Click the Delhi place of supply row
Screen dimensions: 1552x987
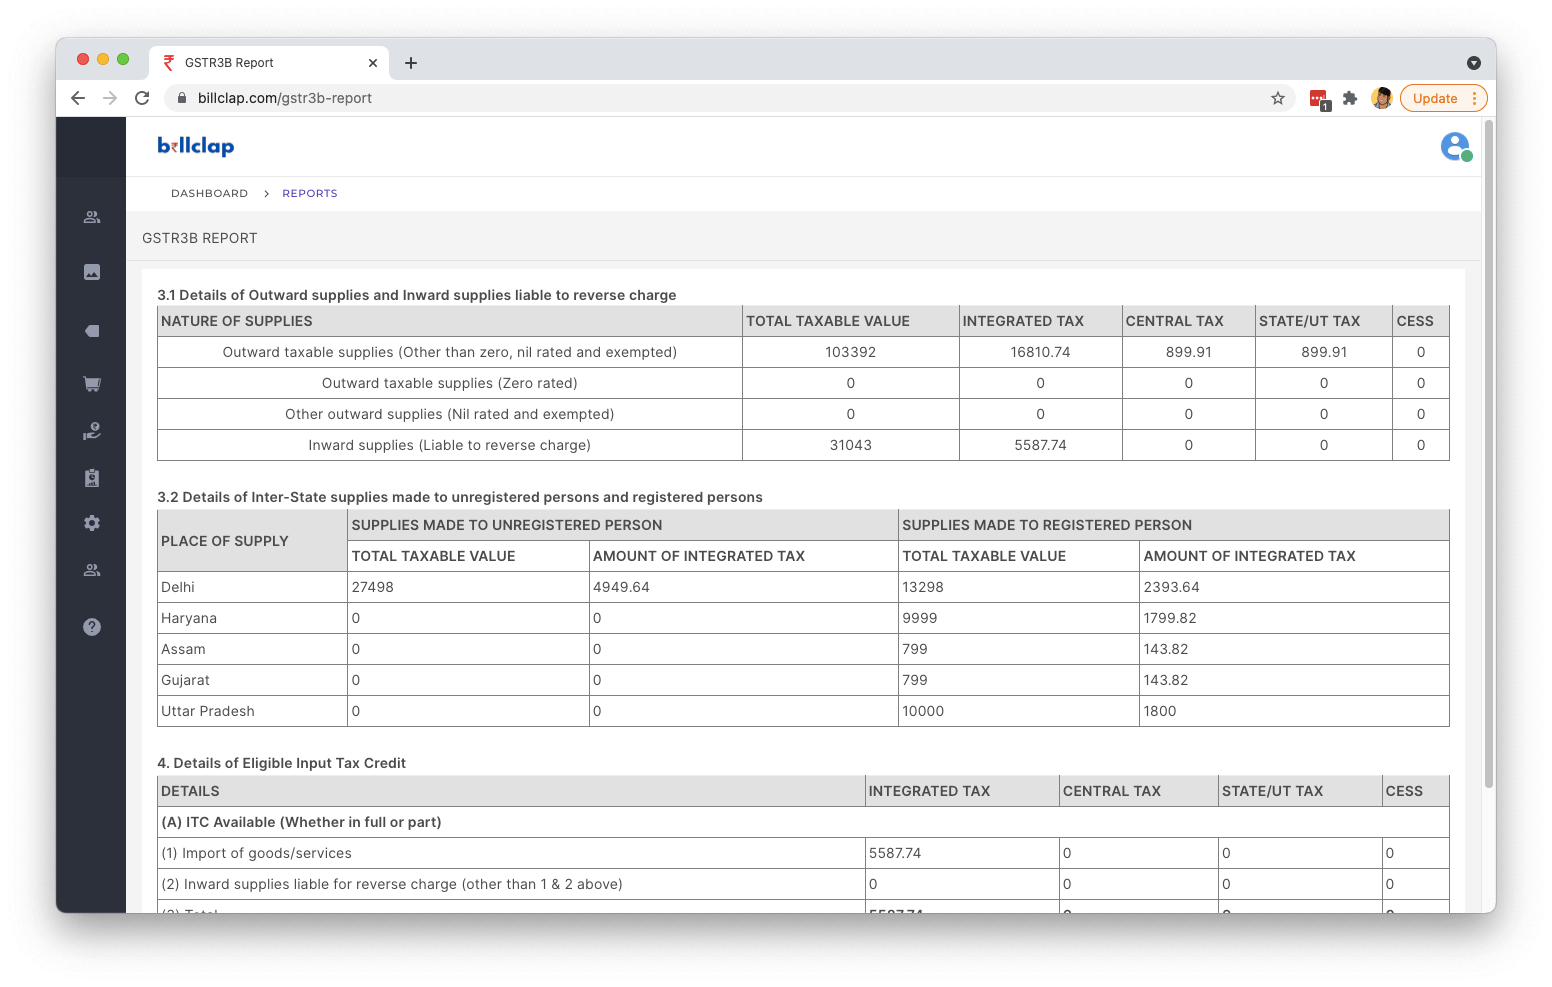(803, 587)
